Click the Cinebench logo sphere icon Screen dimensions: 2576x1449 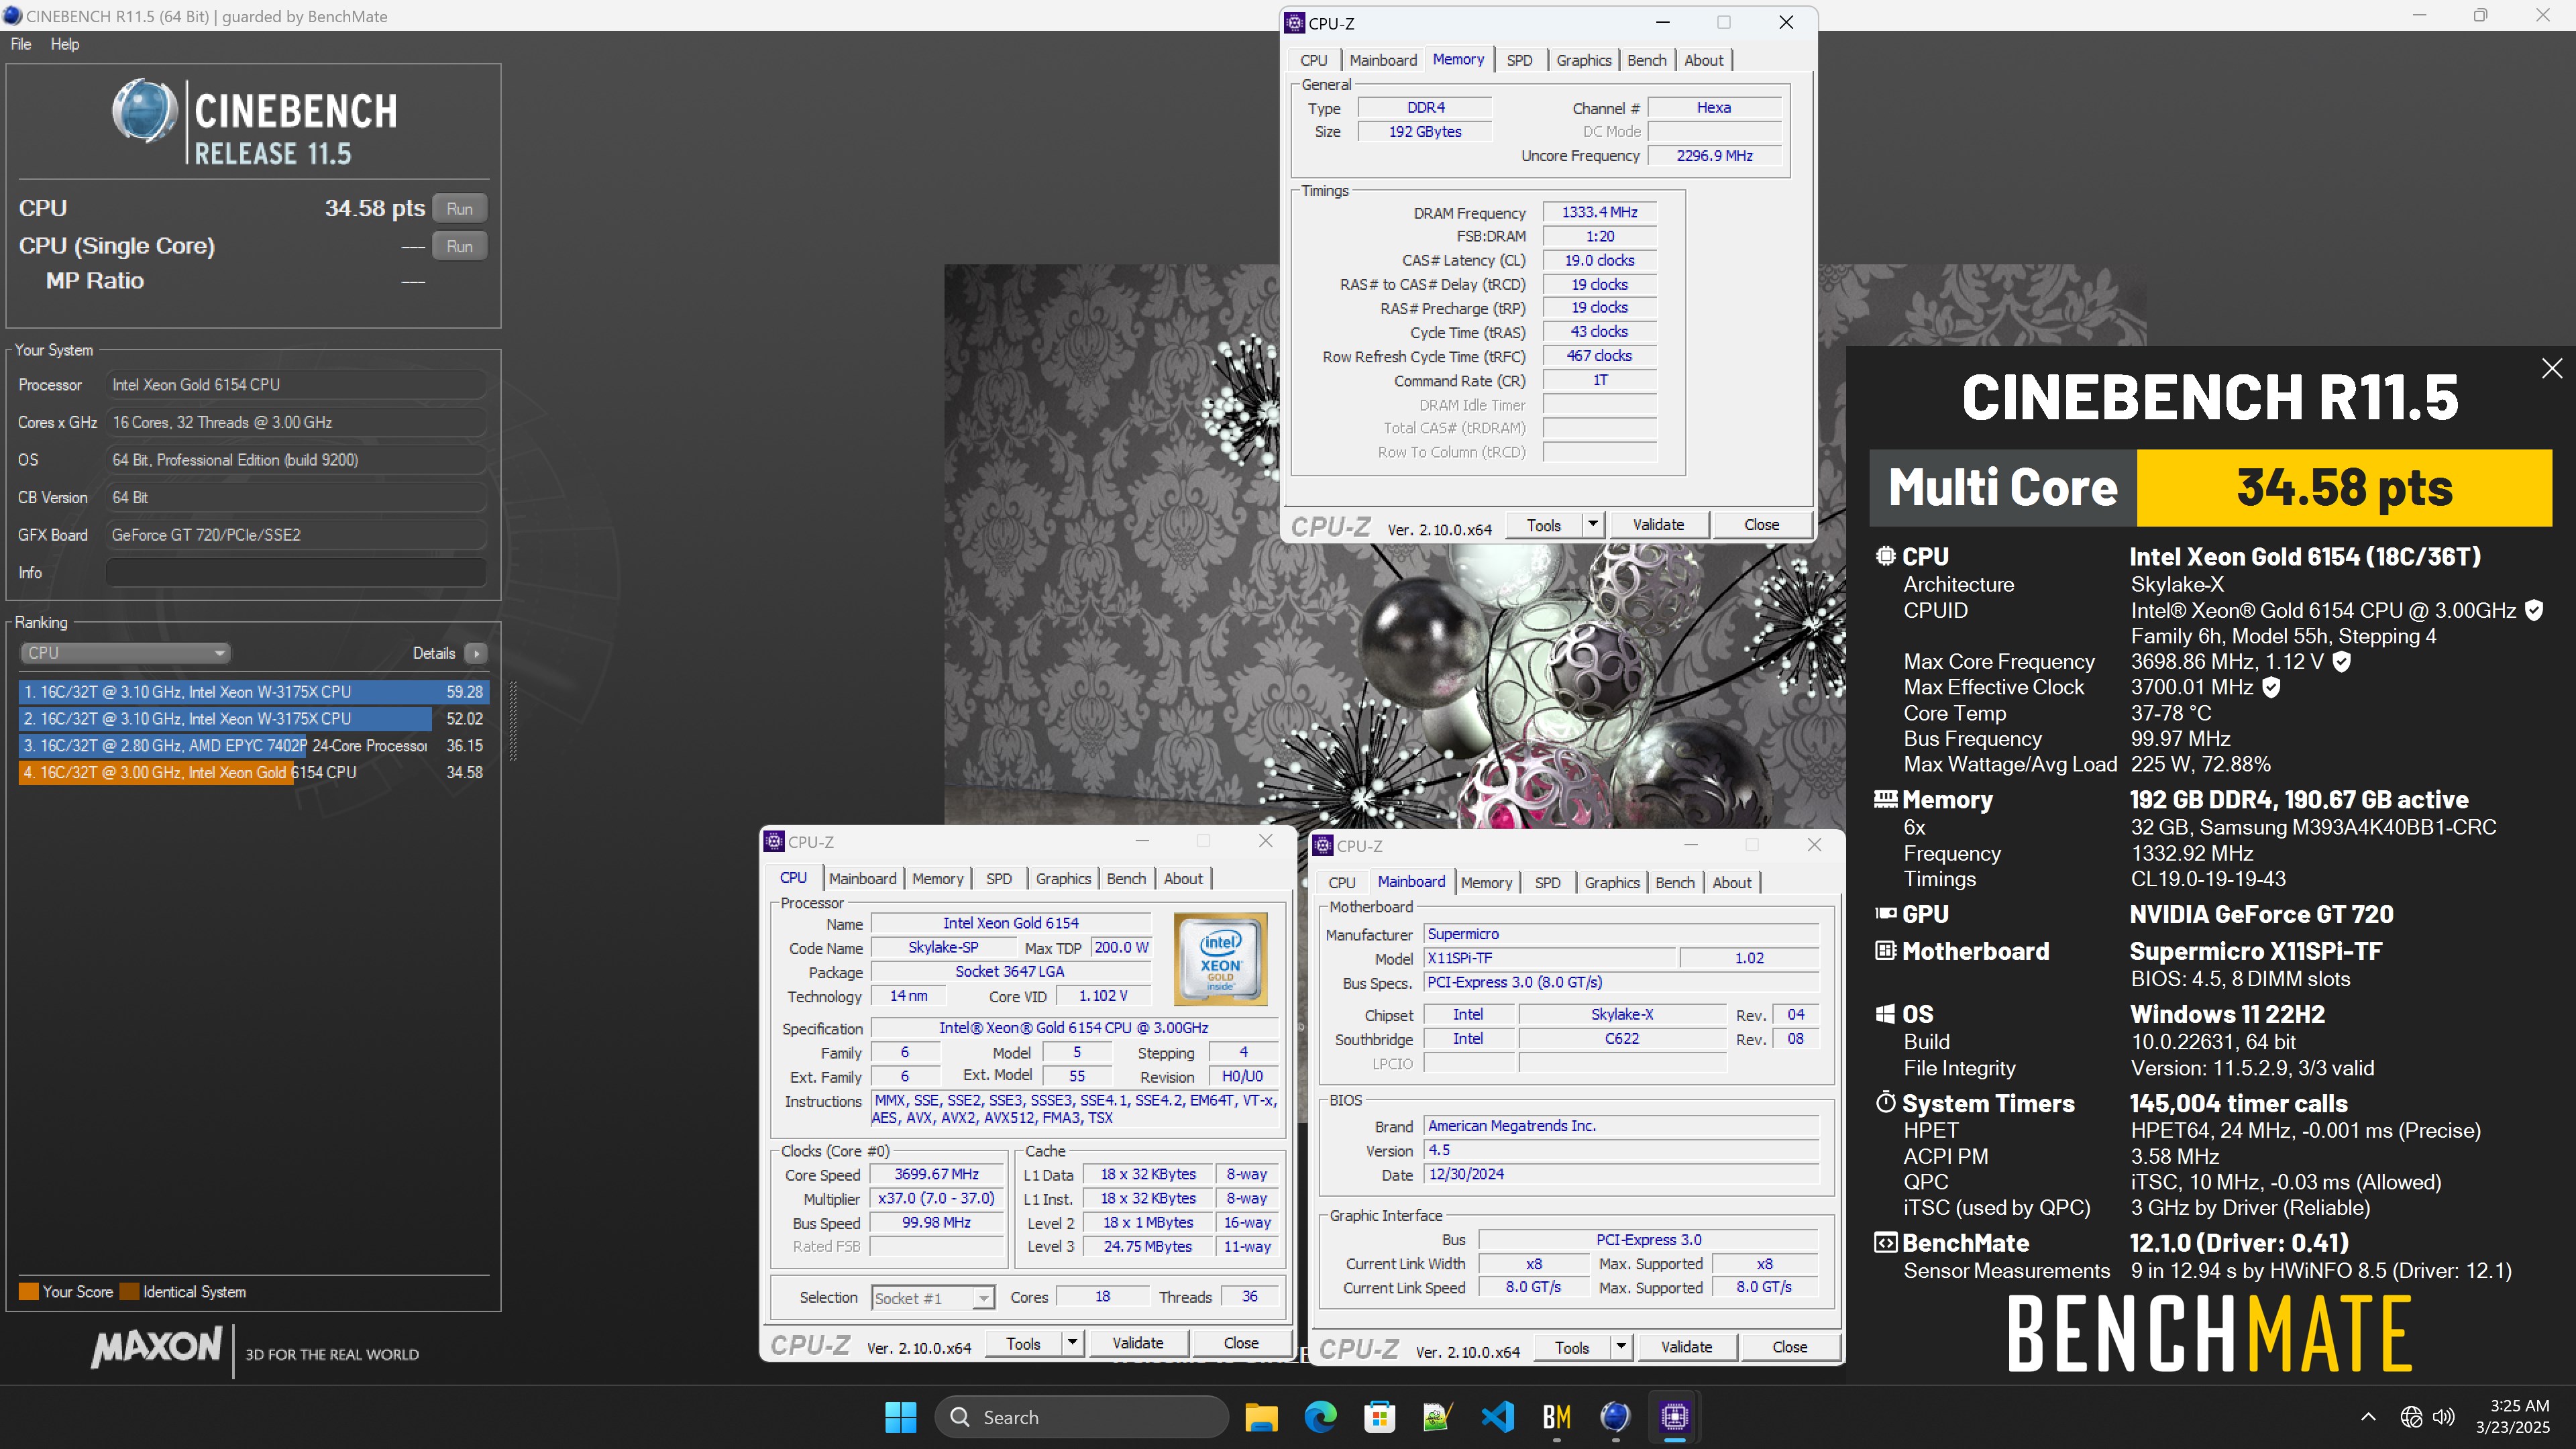[x=145, y=110]
